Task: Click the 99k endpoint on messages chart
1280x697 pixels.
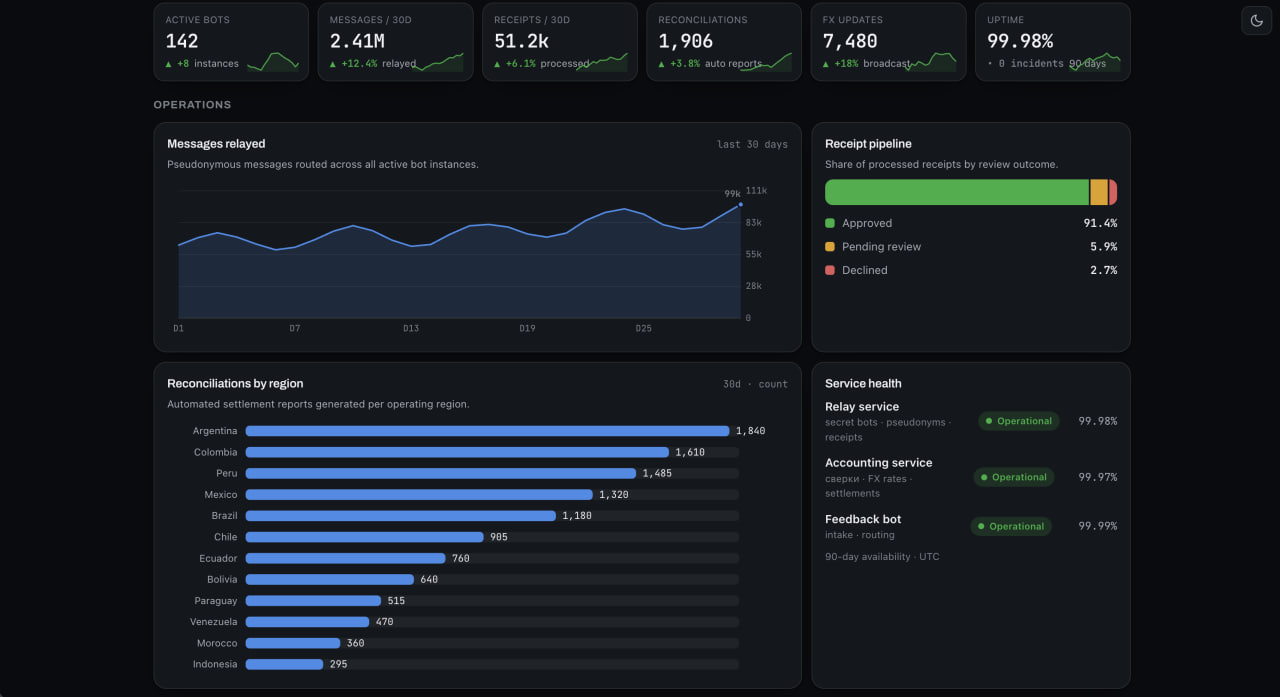Action: [x=740, y=204]
